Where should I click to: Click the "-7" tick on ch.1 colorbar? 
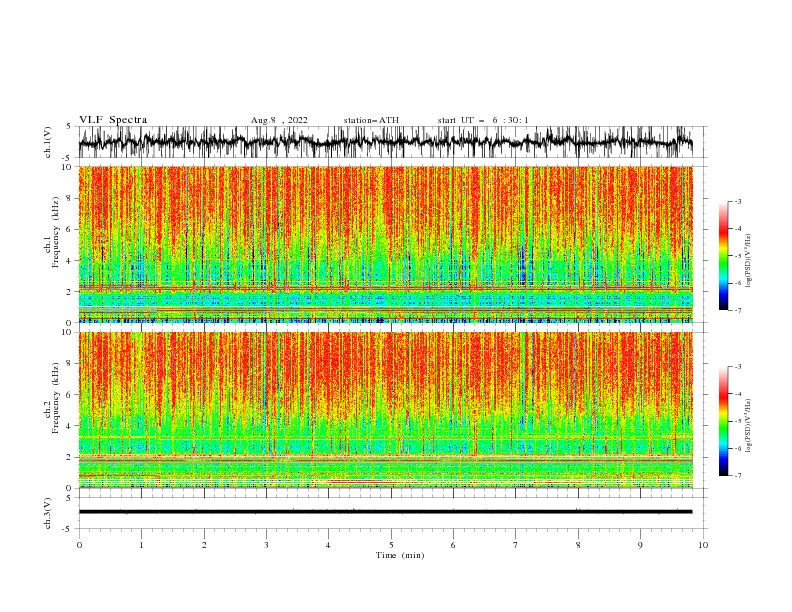pos(738,311)
